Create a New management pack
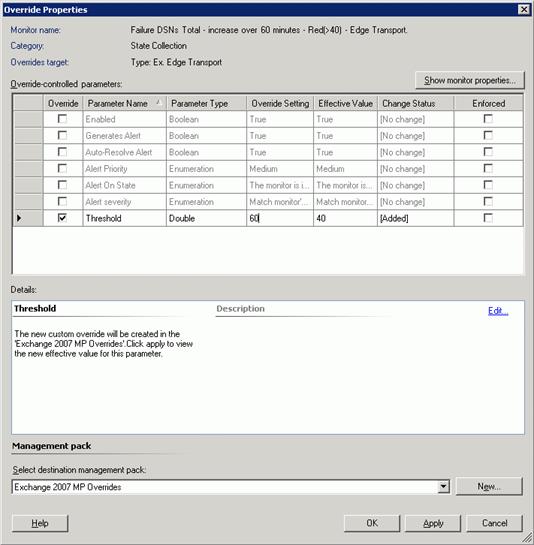 tap(489, 486)
